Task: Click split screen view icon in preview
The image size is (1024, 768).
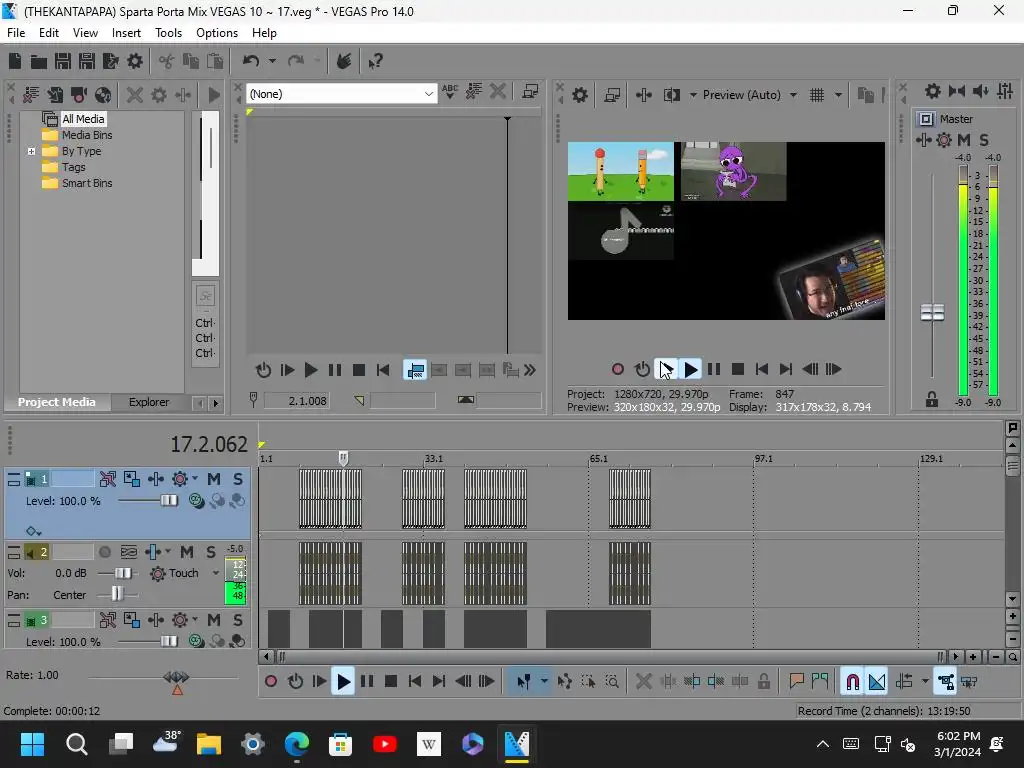Action: coord(671,95)
